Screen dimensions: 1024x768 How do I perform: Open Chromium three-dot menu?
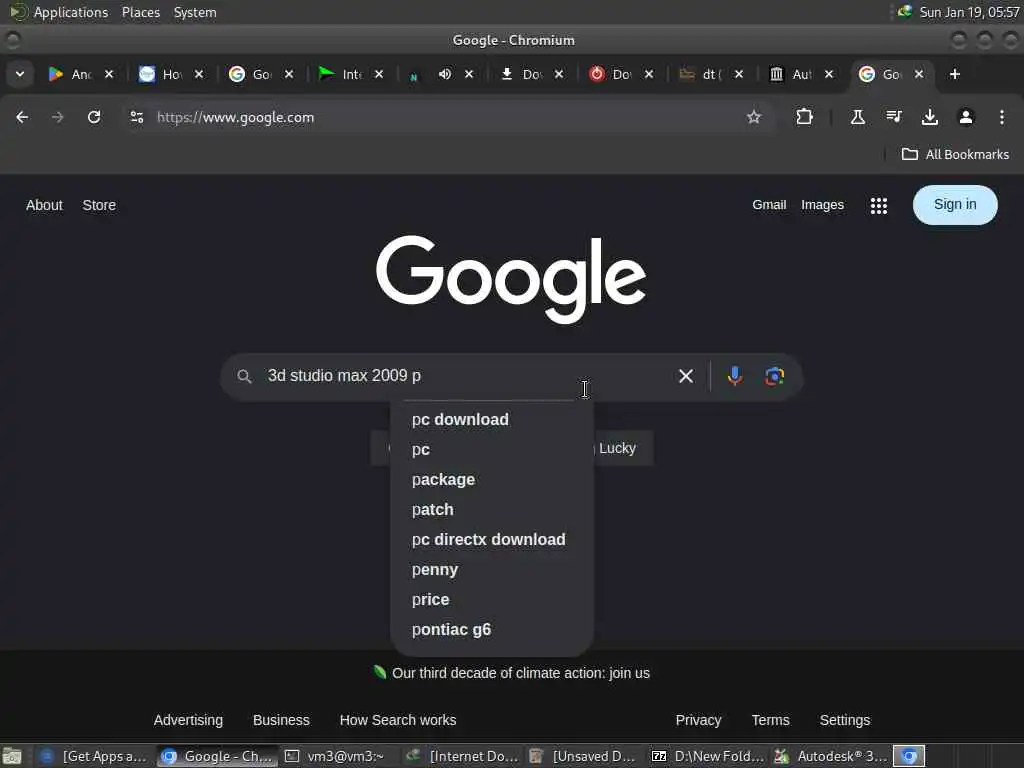[x=1002, y=117]
